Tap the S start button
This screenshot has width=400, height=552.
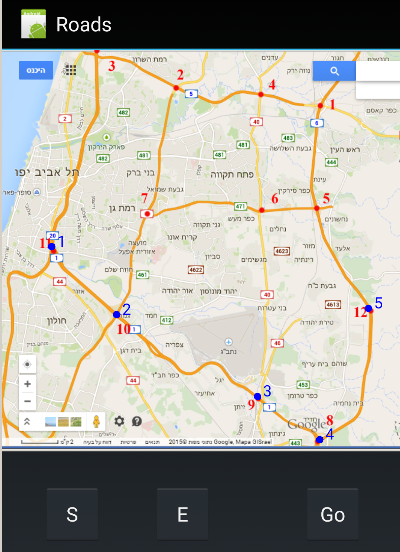[x=72, y=514]
